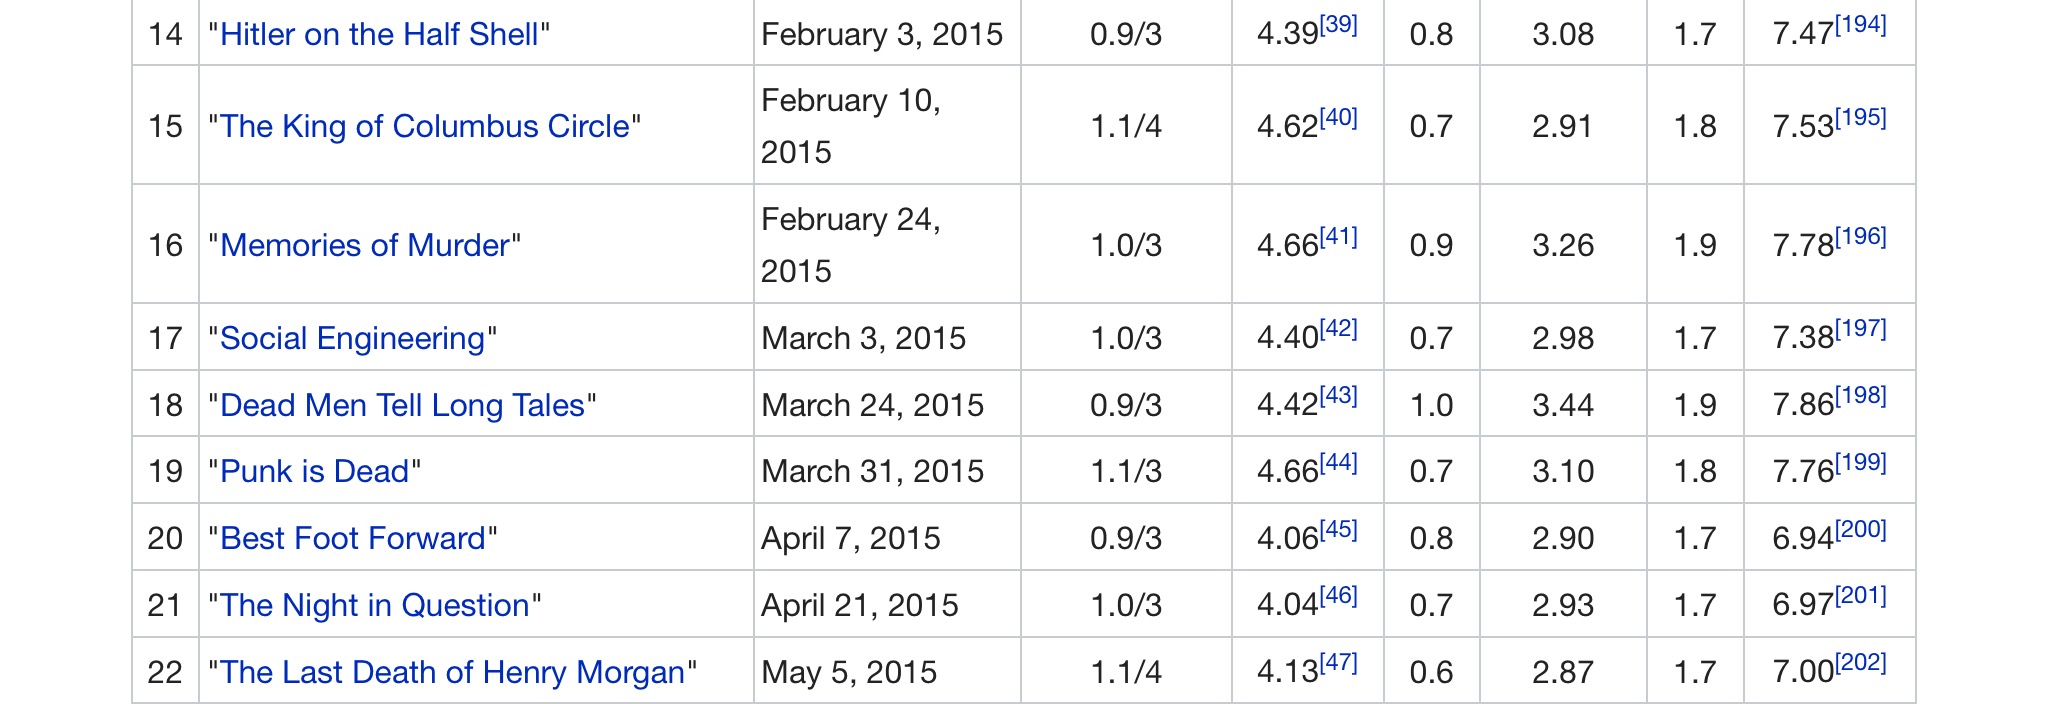Click citation [200] beside 6.94
Image resolution: width=2048 pixels, height=704 pixels.
coord(1861,529)
